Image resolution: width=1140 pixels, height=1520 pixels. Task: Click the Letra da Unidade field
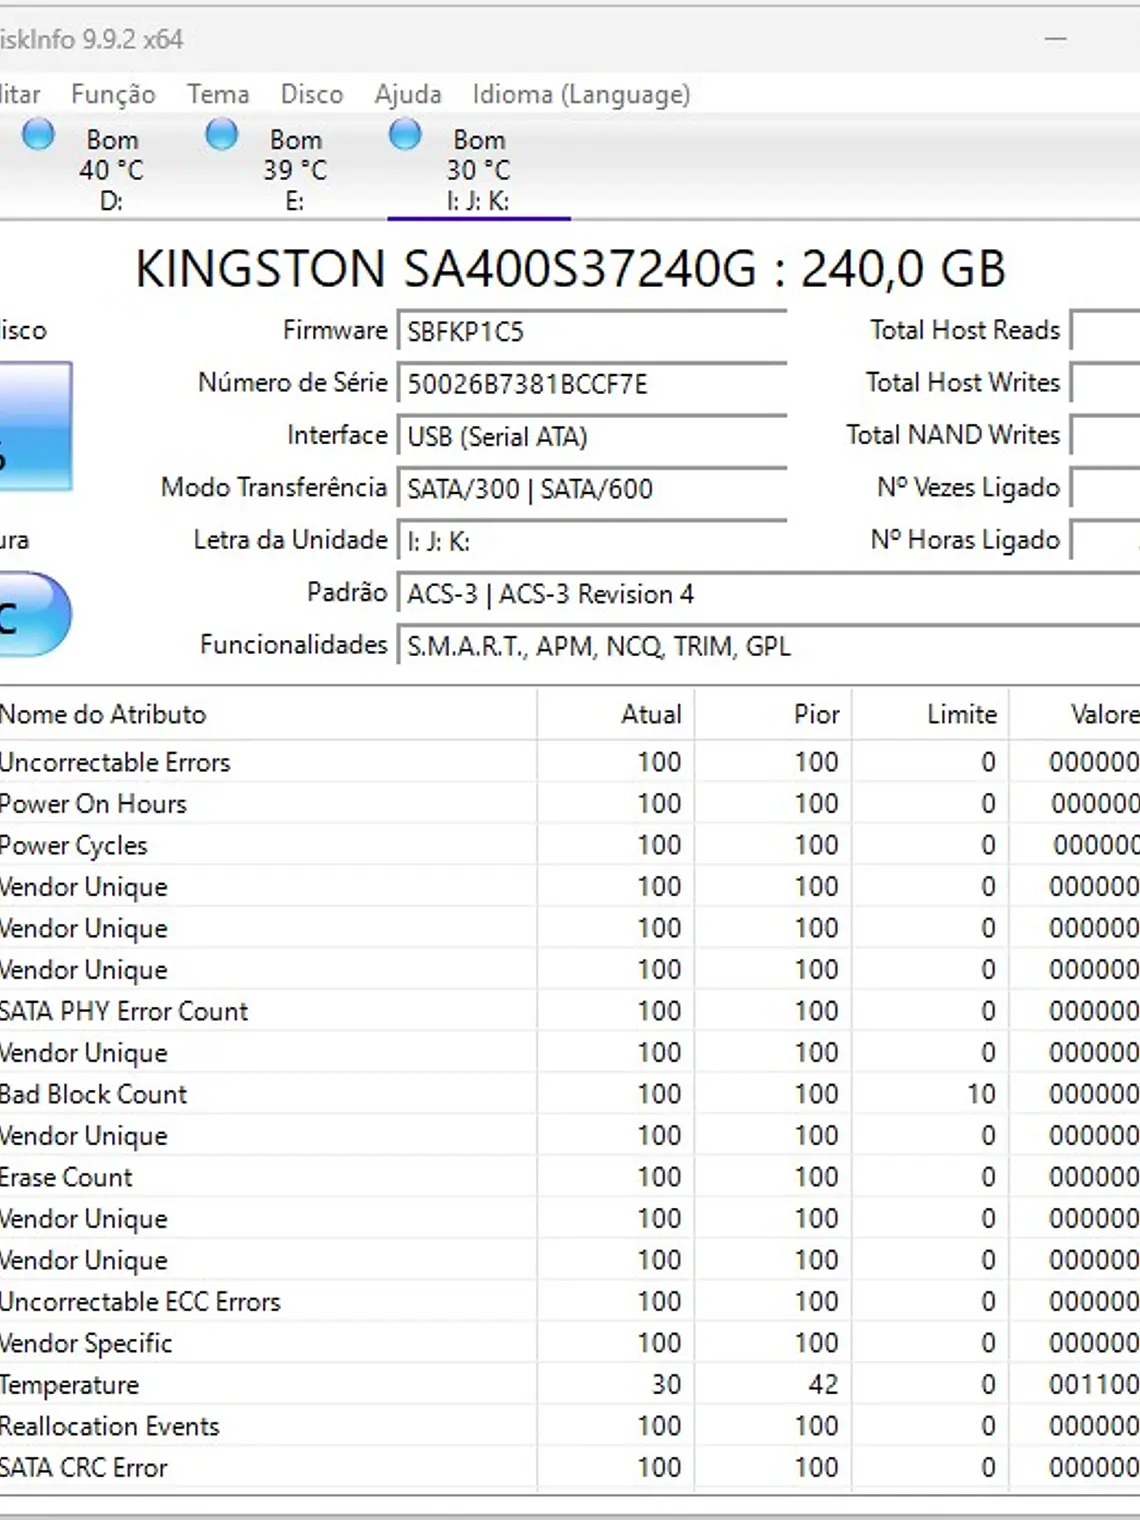(593, 541)
